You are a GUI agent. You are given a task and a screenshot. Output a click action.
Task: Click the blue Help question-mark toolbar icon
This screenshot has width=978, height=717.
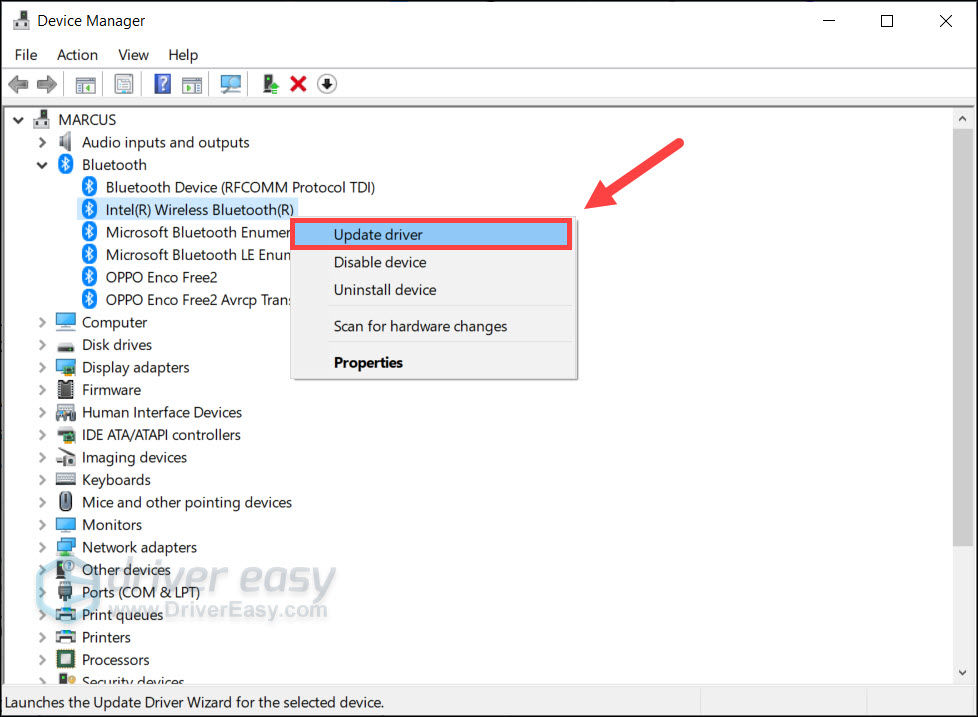162,85
